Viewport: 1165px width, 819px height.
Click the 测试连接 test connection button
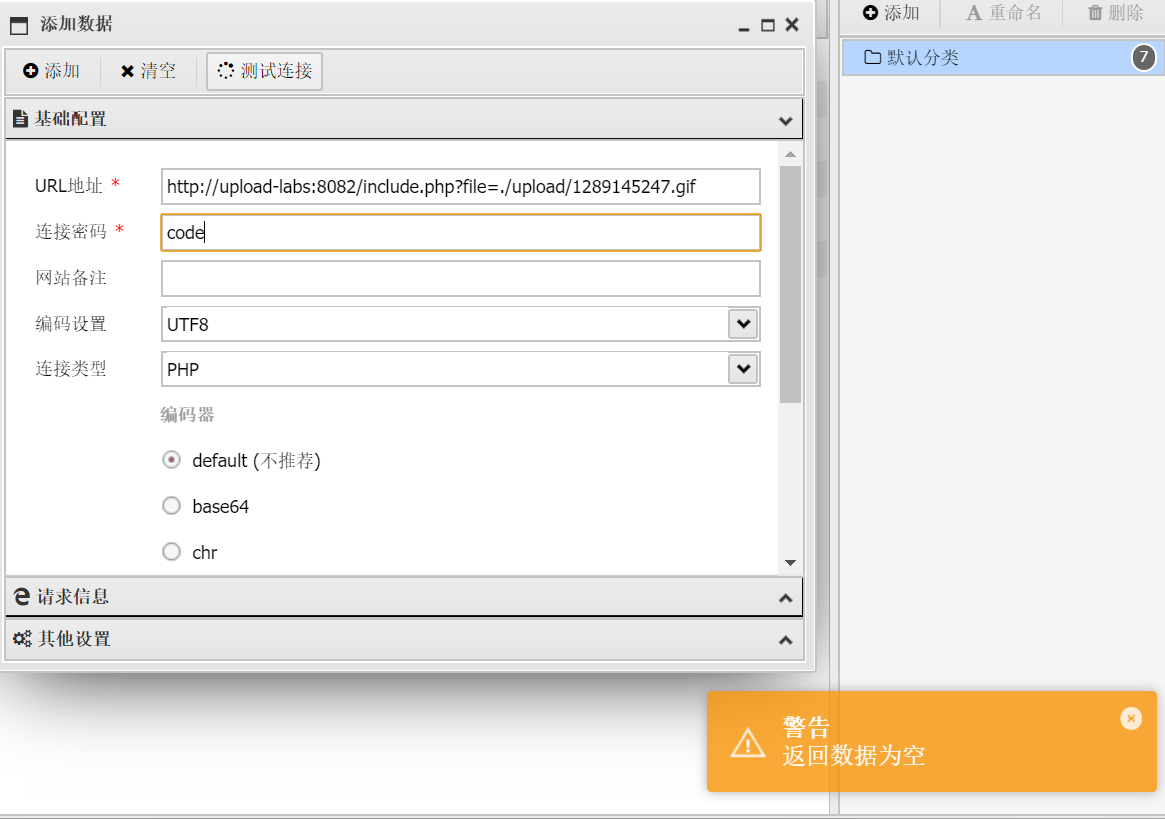point(265,71)
